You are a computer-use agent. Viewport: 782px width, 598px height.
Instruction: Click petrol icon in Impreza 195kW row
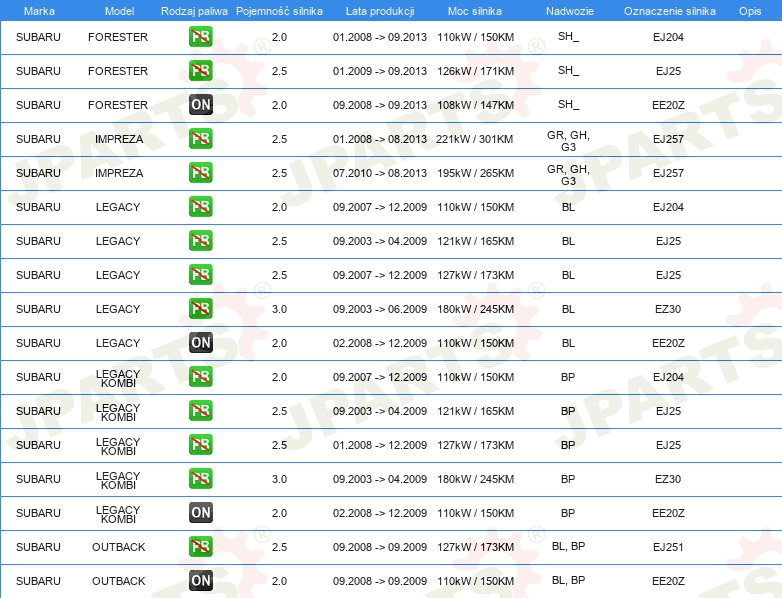(200, 173)
